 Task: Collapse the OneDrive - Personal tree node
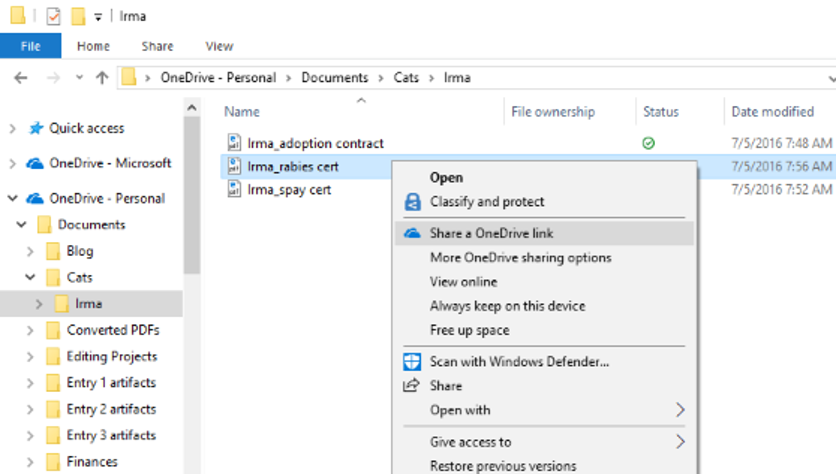coord(13,198)
